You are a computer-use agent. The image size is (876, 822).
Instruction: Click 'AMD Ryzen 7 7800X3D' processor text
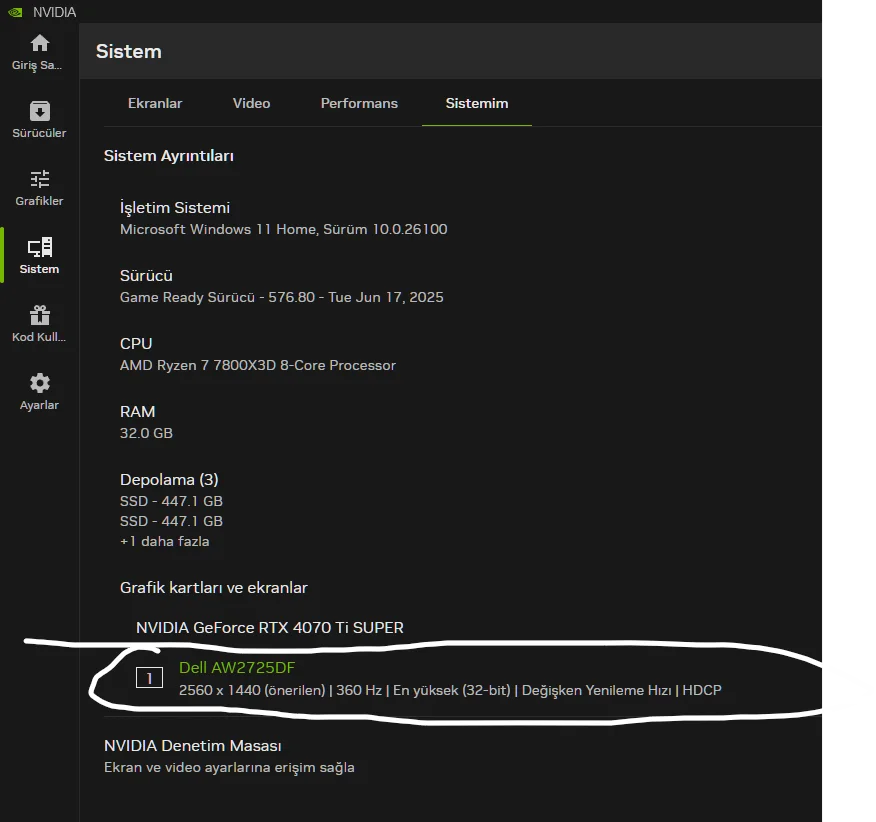coord(258,365)
